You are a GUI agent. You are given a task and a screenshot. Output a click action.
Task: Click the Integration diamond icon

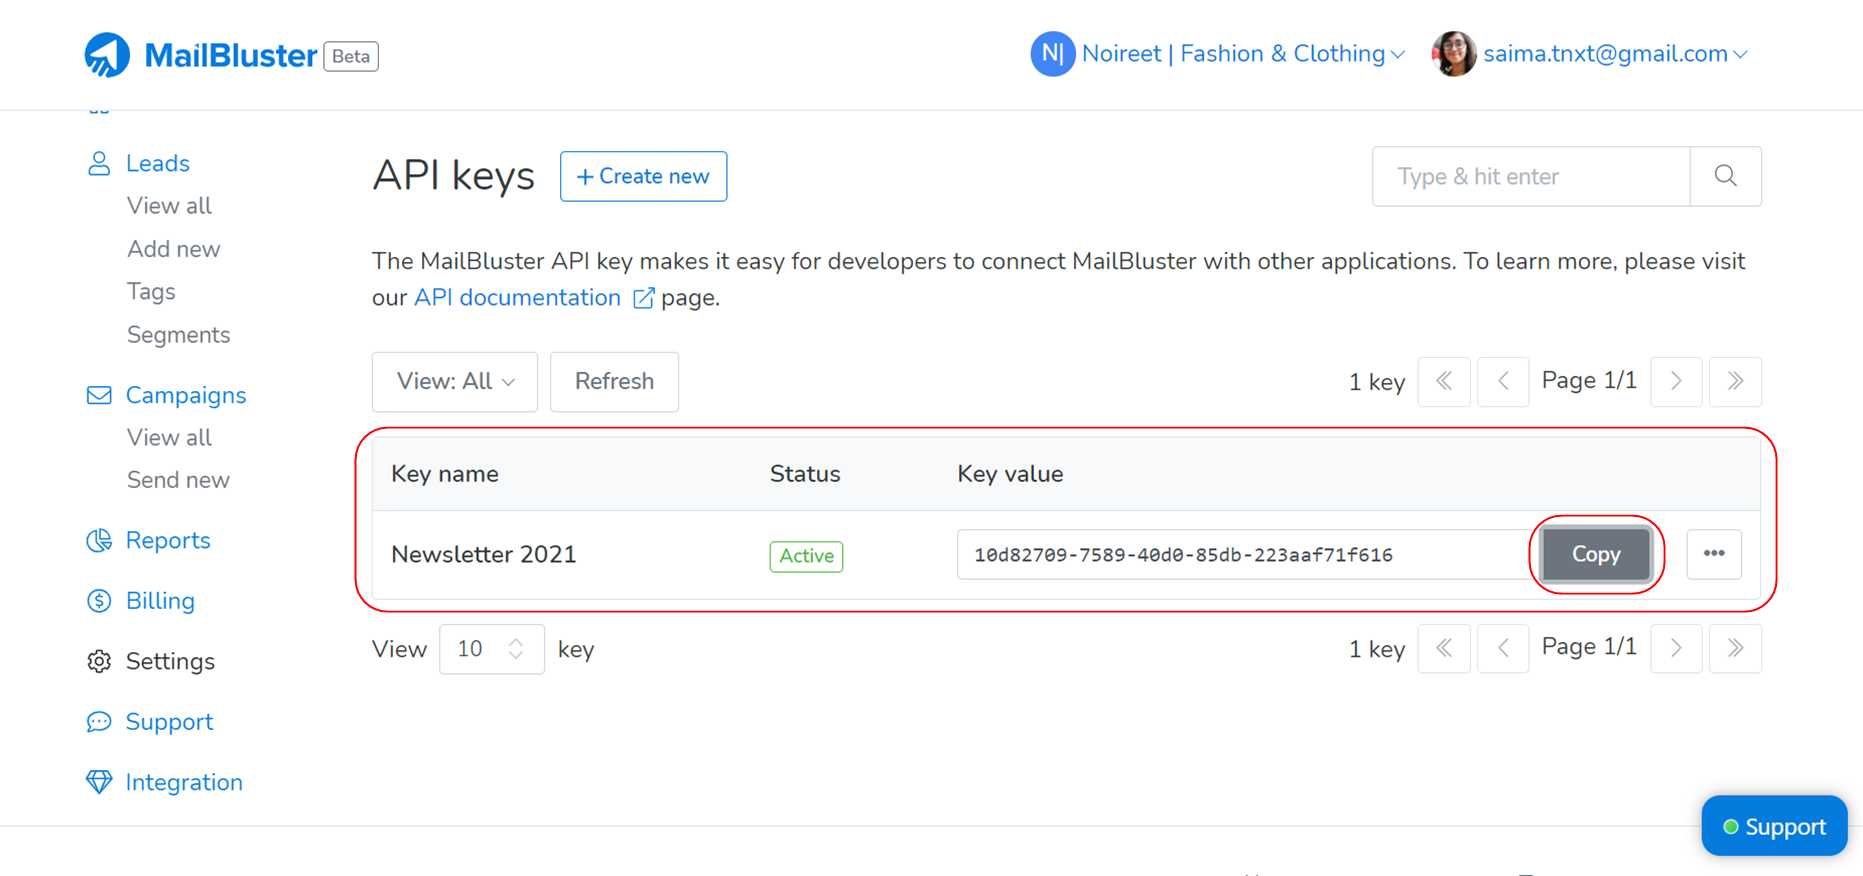[99, 782]
